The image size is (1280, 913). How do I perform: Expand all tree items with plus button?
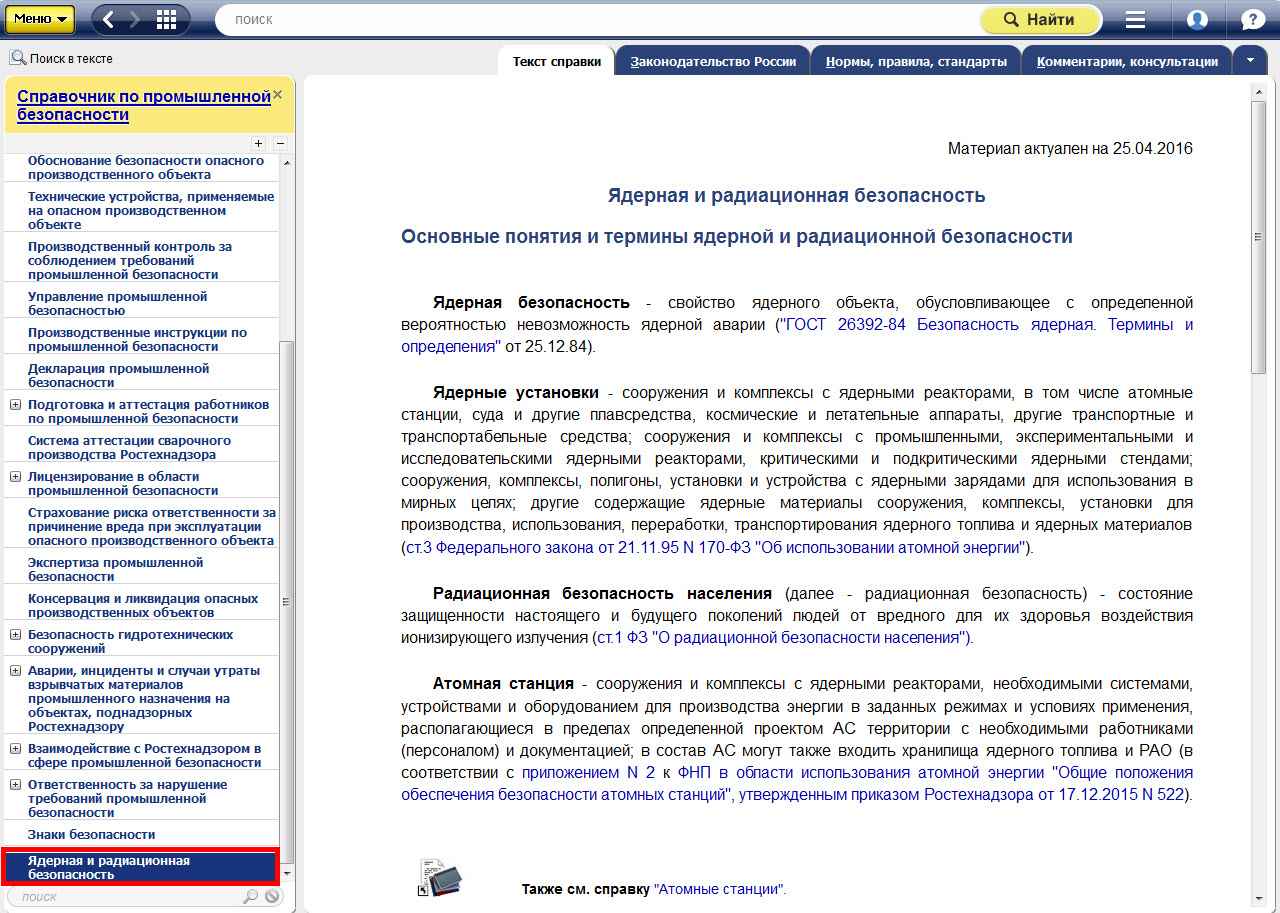pos(258,143)
